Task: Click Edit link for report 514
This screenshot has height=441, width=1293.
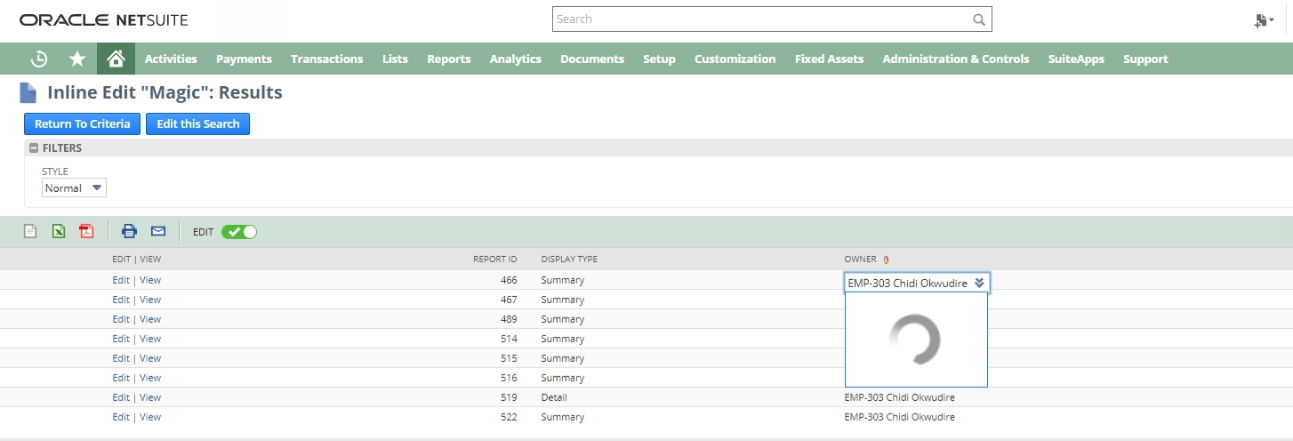Action: tap(121, 339)
